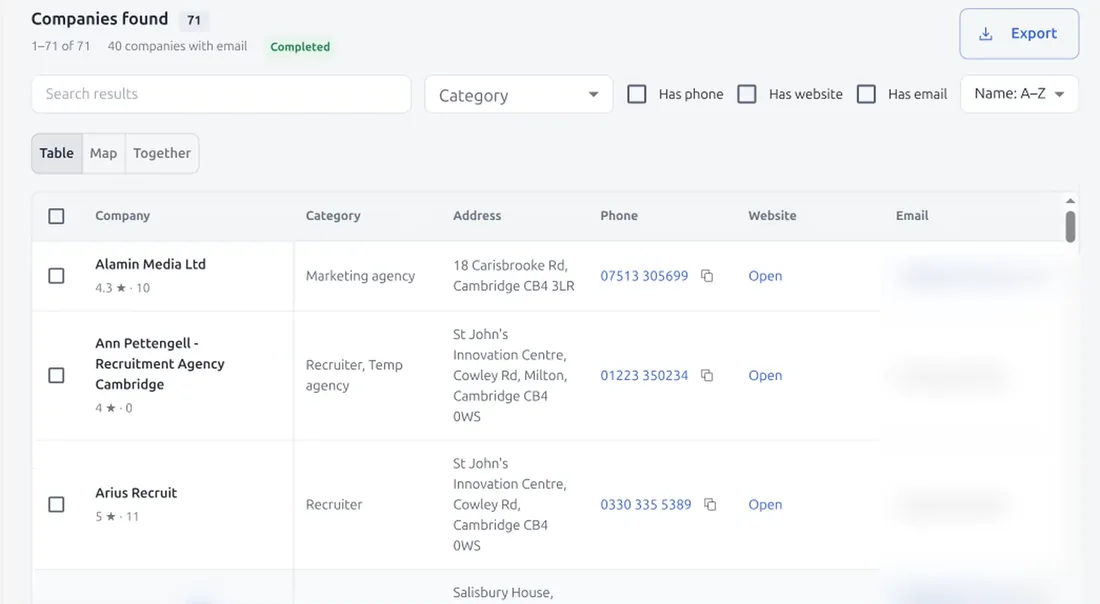Screen dimensions: 1100x604
Task: Click the Marketing agency category cell
Action: (360, 276)
